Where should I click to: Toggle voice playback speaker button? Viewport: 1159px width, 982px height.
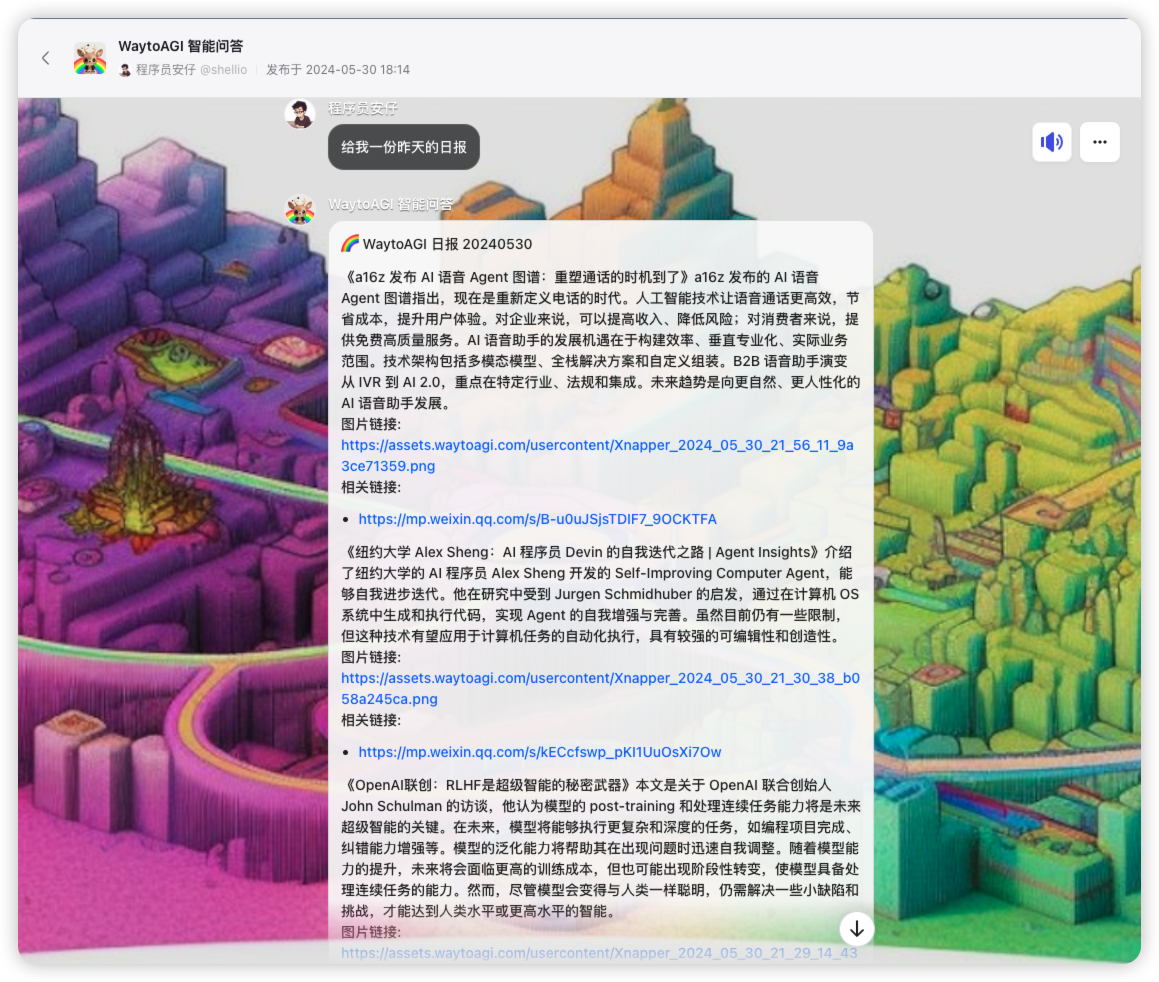pos(1052,142)
